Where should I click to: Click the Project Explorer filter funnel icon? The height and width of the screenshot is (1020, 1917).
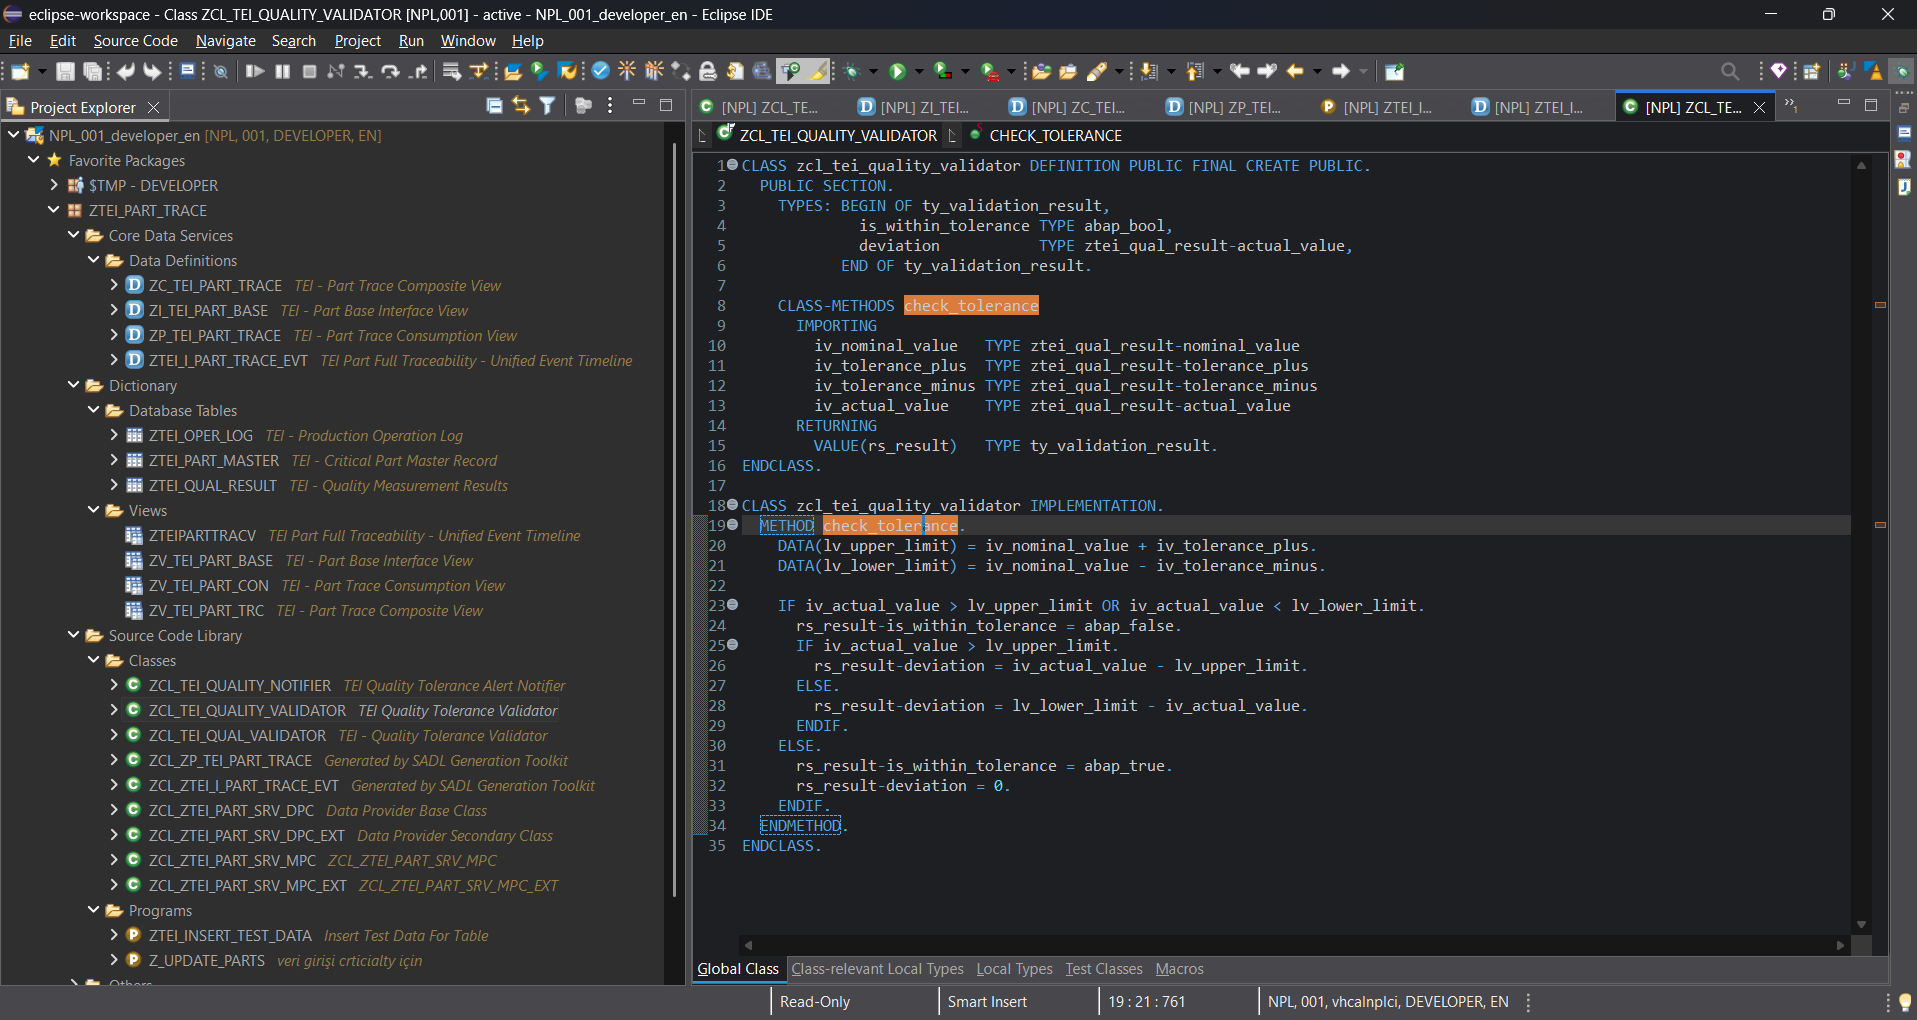click(x=547, y=105)
